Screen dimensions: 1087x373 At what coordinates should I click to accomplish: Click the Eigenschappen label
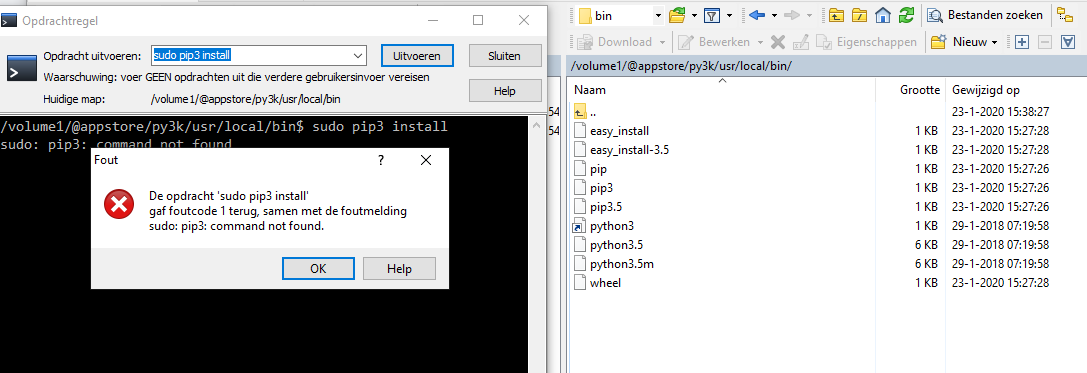877,42
